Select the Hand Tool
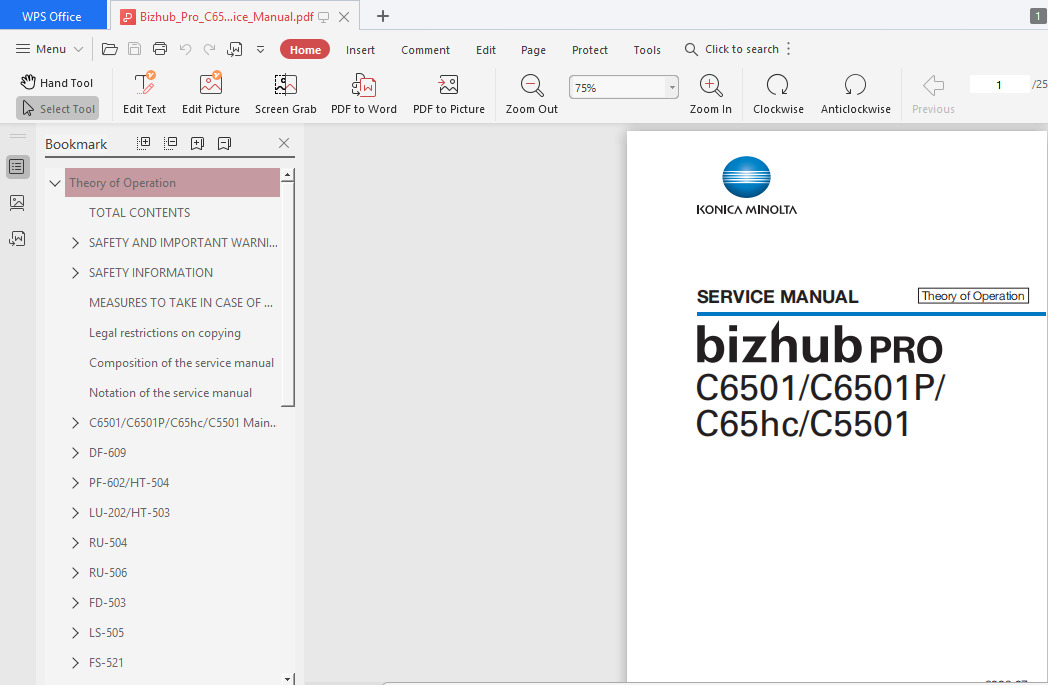The height and width of the screenshot is (685, 1048). click(x=57, y=82)
